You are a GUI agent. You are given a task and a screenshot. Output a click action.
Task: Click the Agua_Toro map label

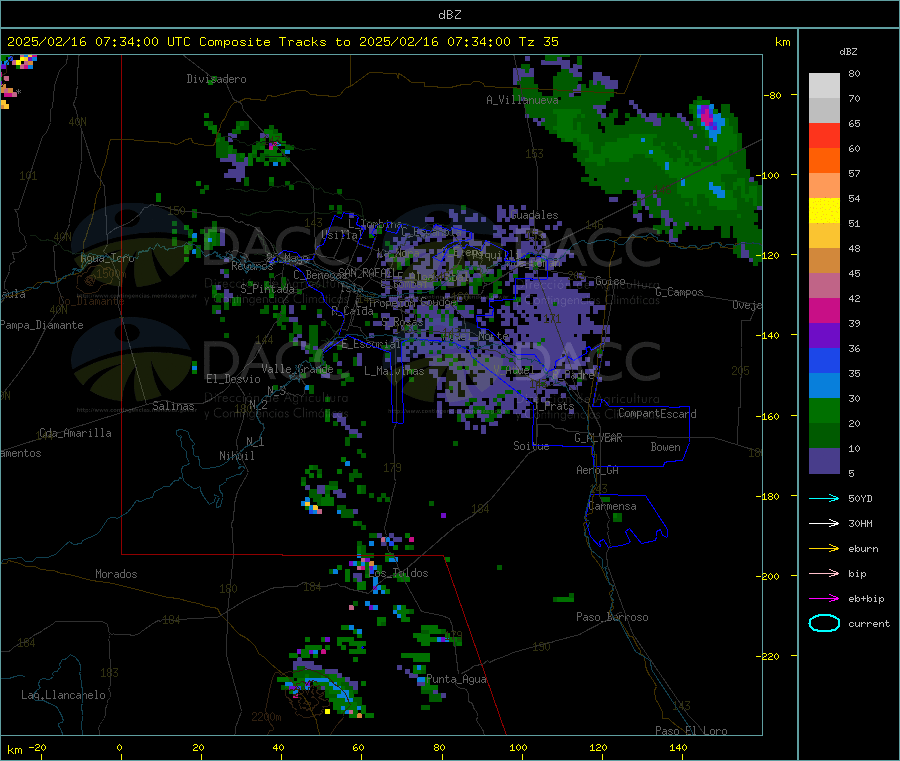pyautogui.click(x=107, y=258)
